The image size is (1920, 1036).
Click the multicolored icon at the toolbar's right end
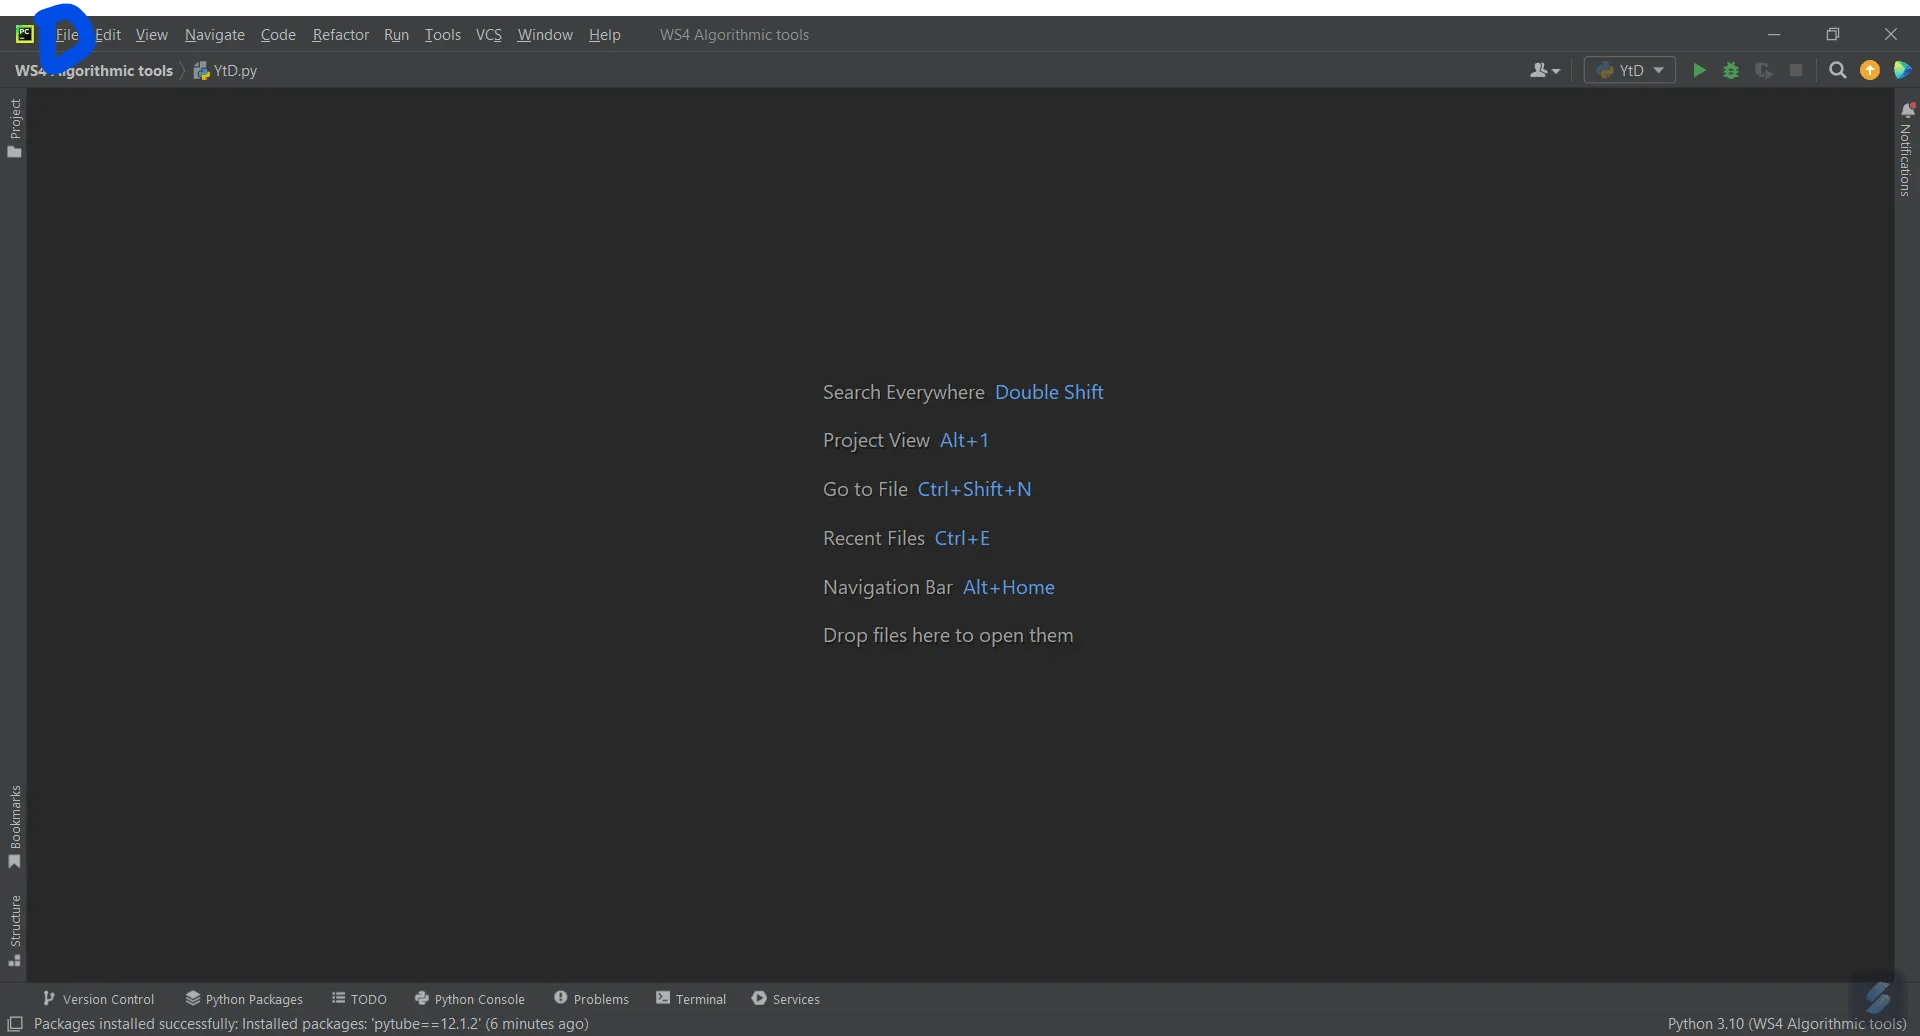click(x=1902, y=70)
